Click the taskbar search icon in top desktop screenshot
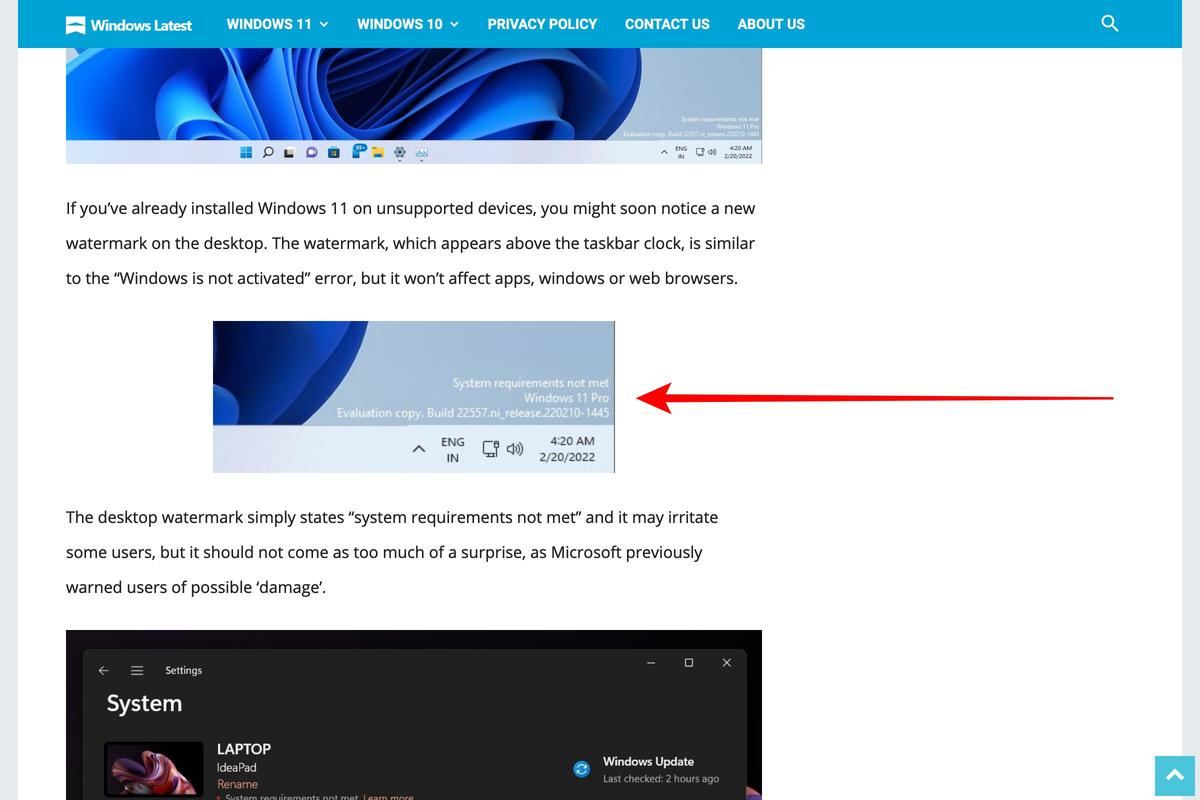This screenshot has width=1200, height=800. click(268, 152)
